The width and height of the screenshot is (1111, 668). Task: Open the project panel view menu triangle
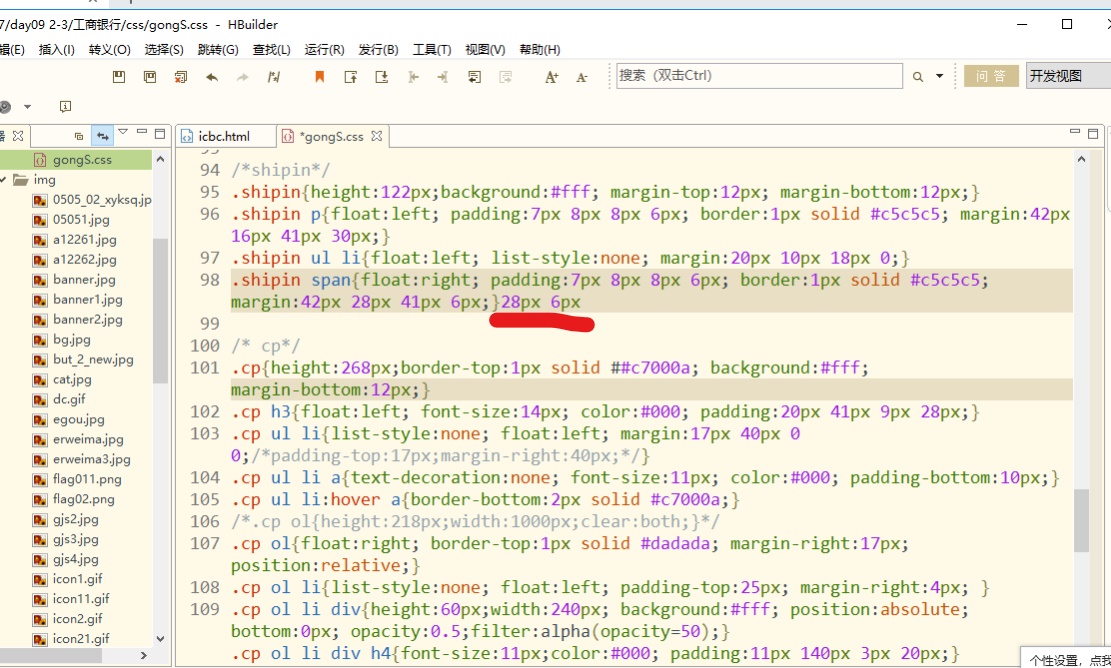(123, 132)
